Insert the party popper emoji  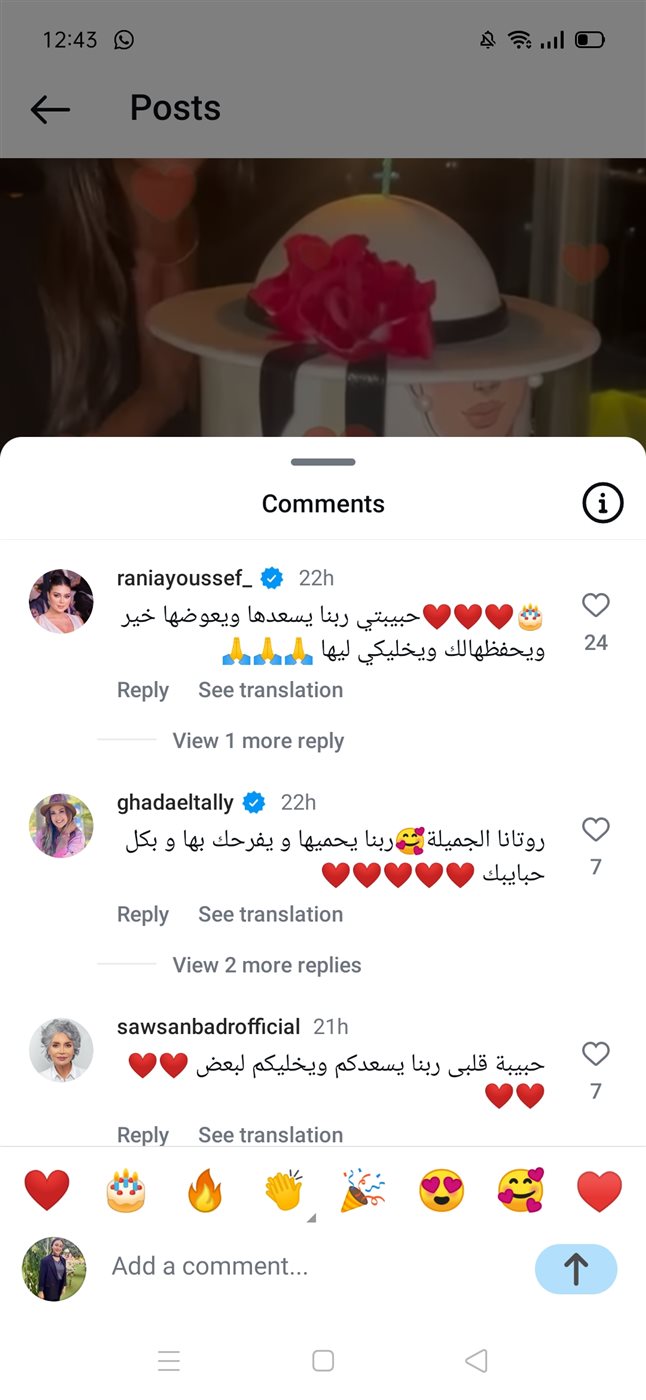tap(363, 1191)
